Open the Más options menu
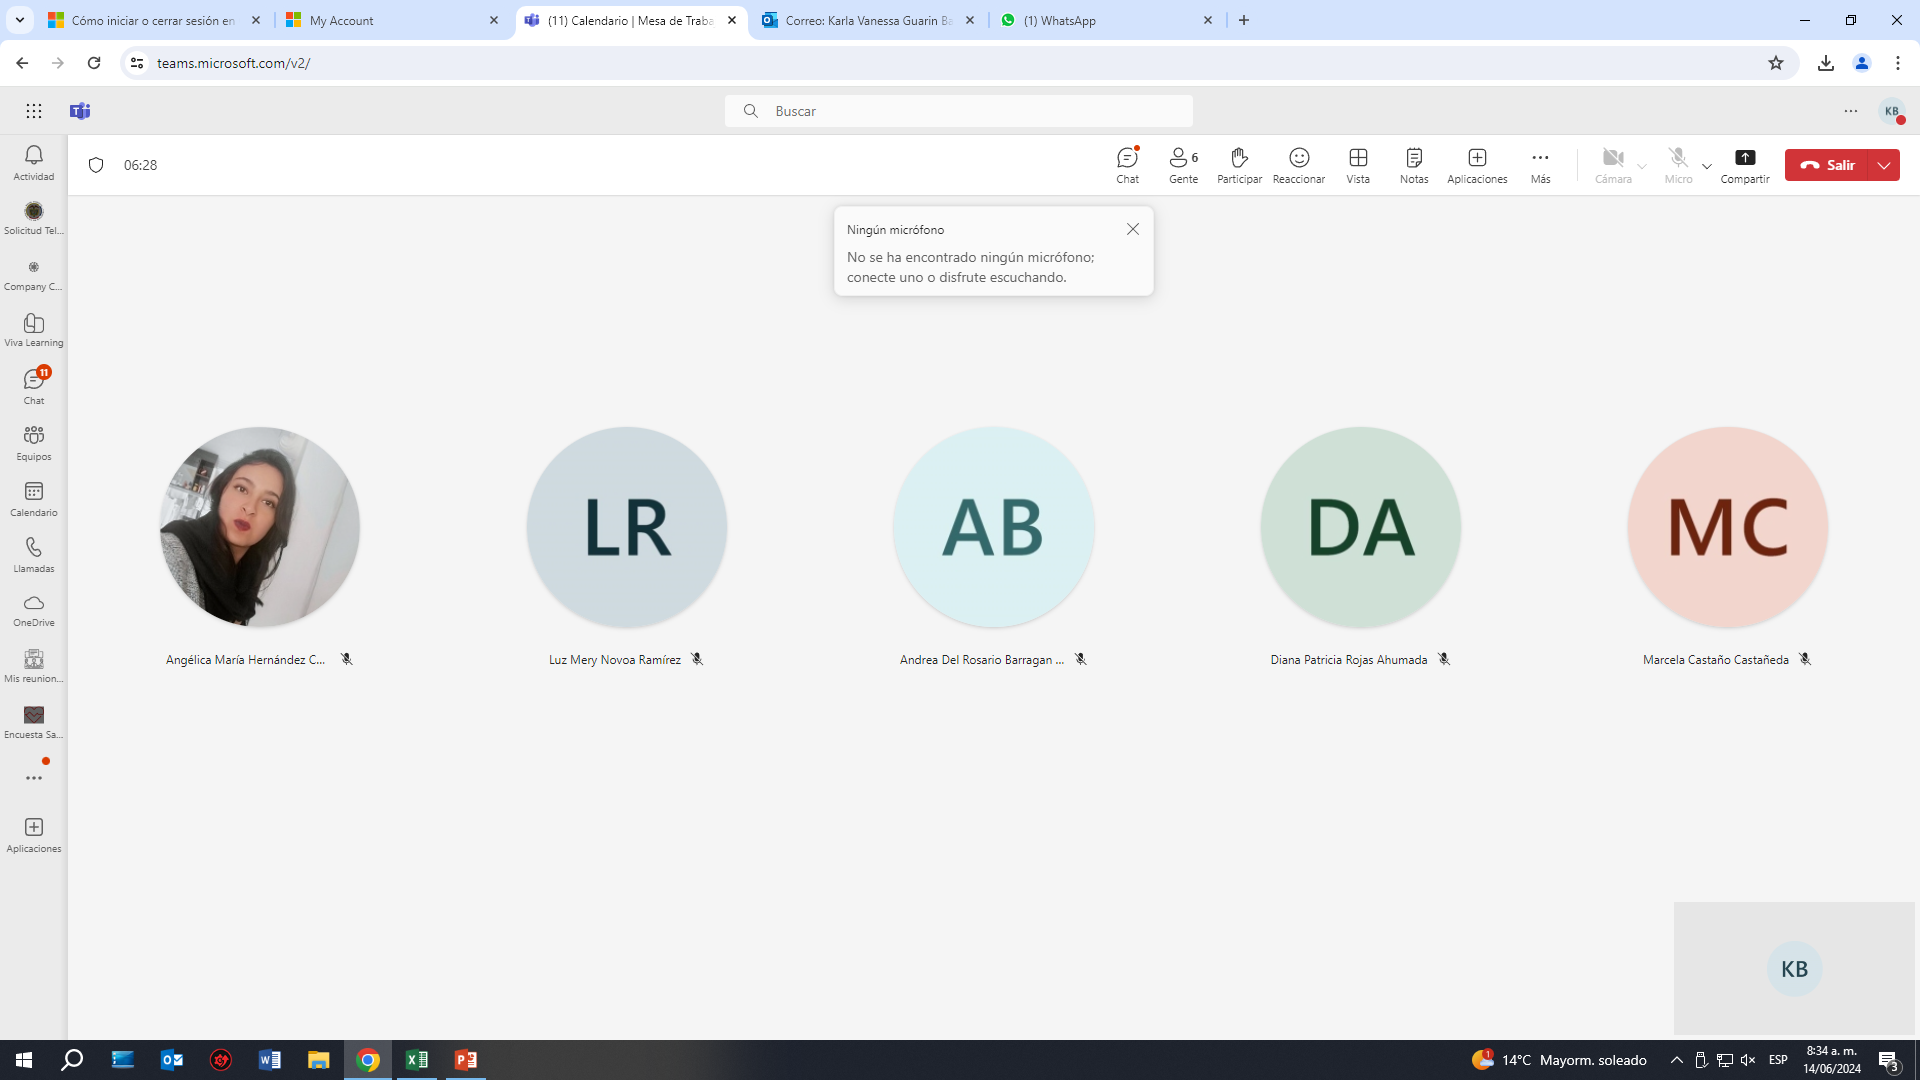 [1540, 165]
